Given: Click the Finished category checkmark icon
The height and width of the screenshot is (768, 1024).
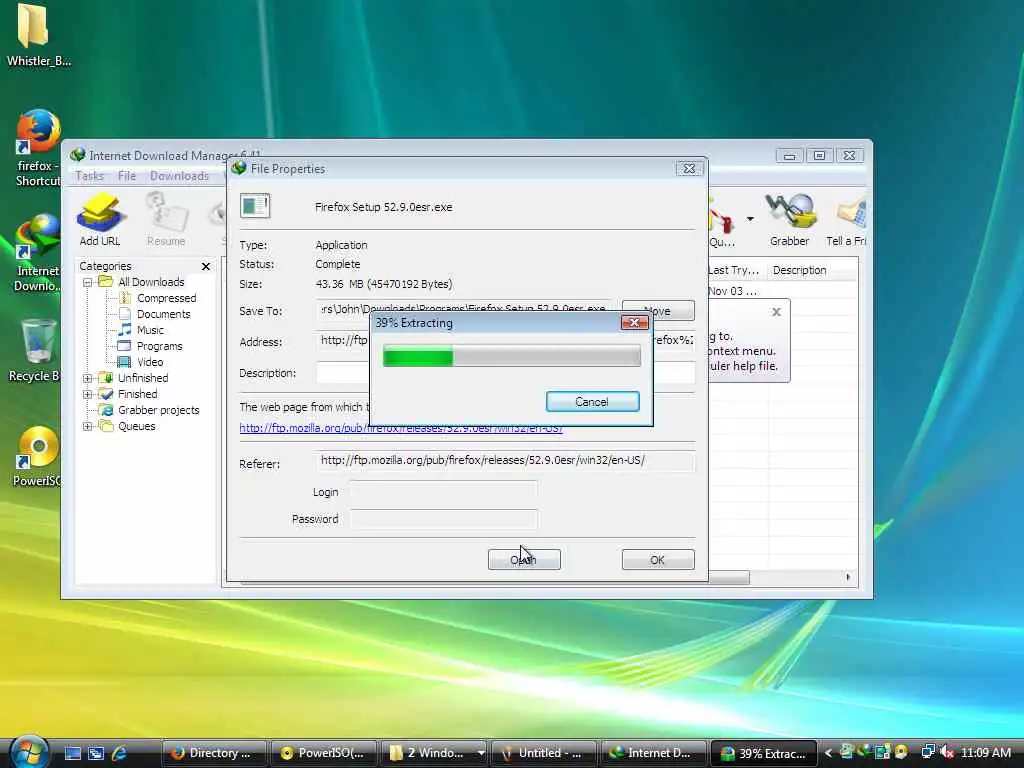Looking at the screenshot, I should [x=106, y=394].
